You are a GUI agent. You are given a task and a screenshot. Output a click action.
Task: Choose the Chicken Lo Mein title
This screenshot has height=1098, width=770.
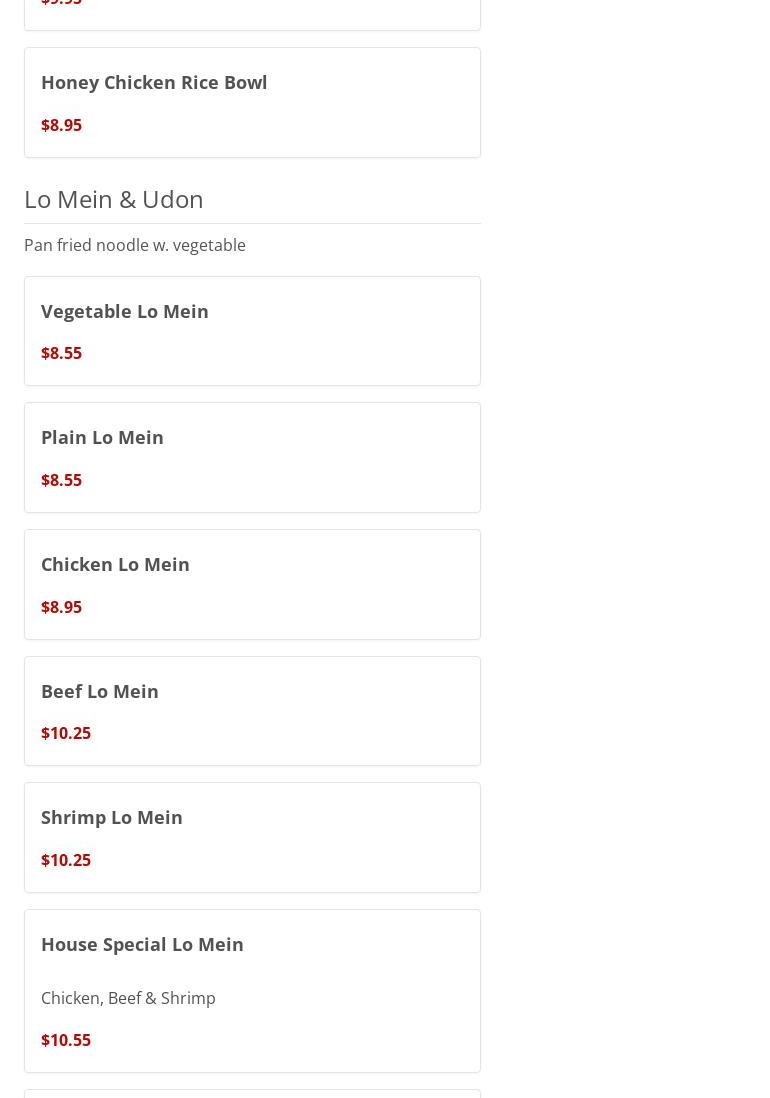(115, 564)
